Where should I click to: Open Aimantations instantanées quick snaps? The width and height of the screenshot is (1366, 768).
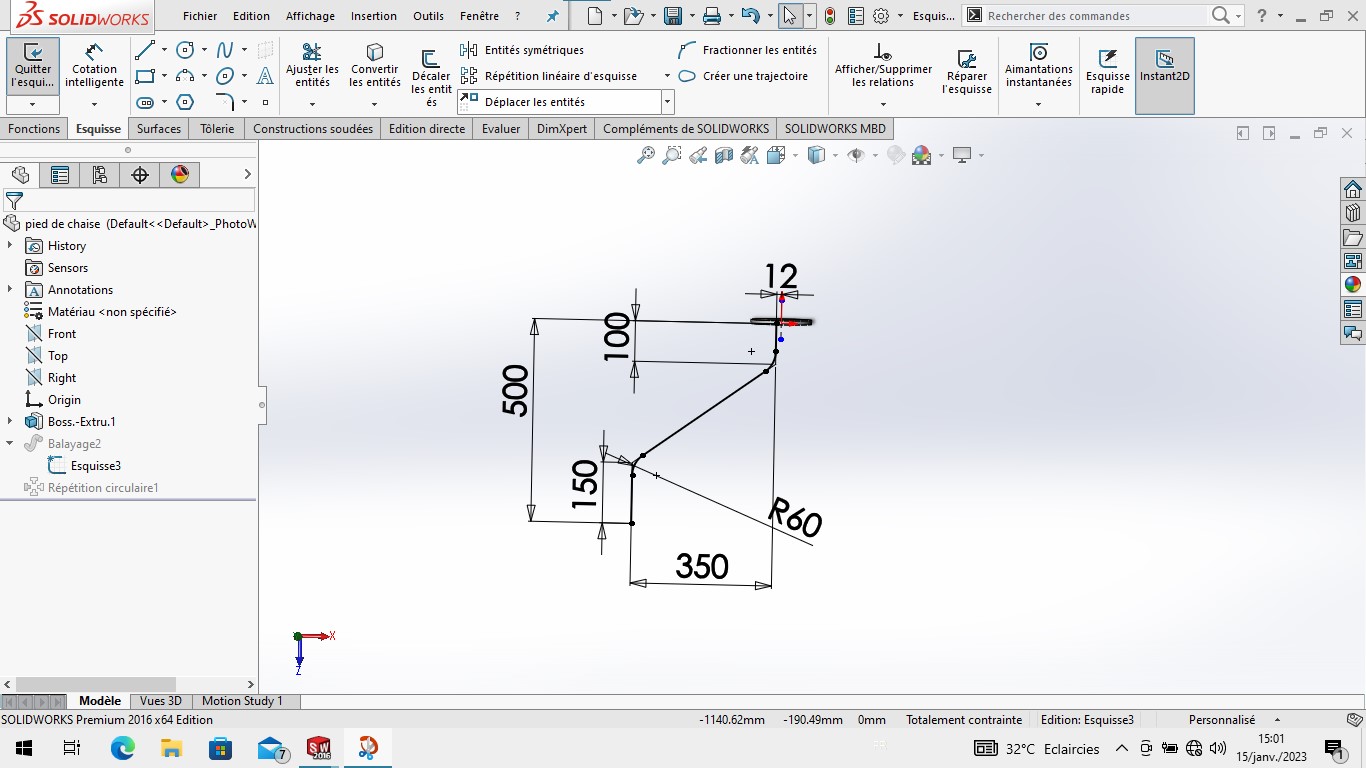click(1039, 66)
